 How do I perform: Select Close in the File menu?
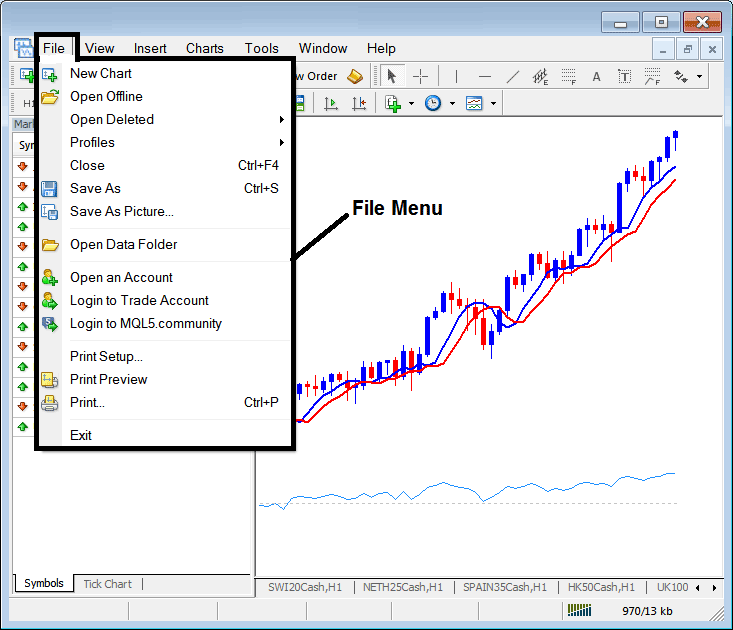coord(166,165)
